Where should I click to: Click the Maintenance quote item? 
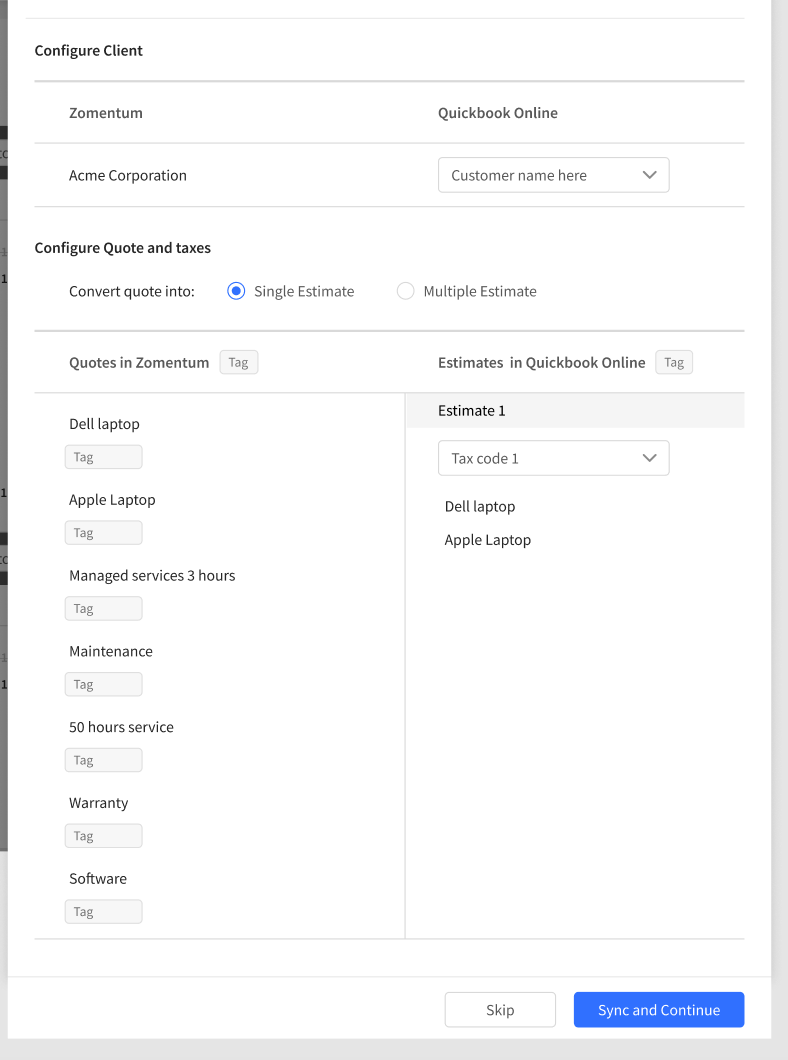click(111, 651)
